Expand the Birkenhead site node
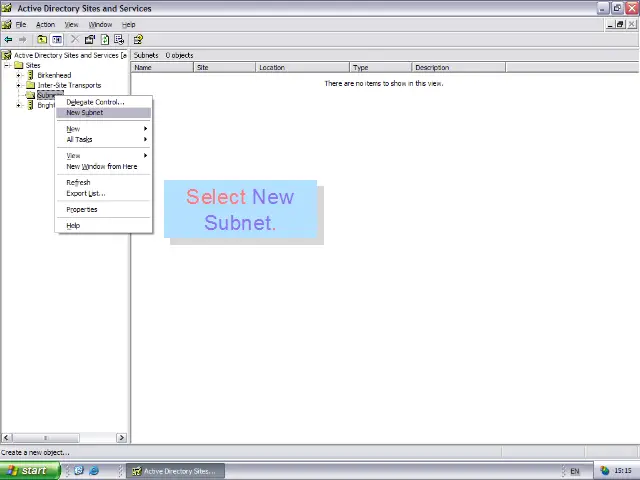 [x=19, y=75]
